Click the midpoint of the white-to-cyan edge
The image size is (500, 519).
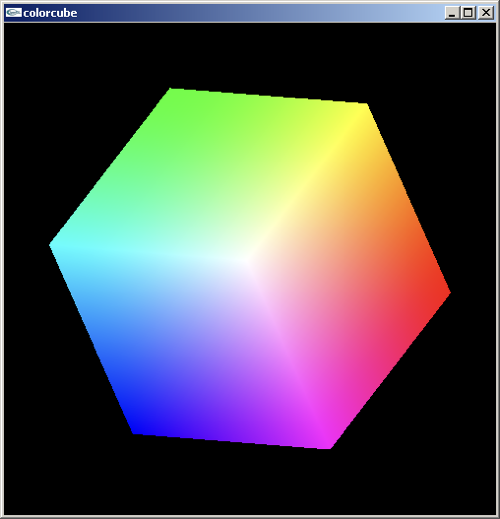(x=149, y=252)
